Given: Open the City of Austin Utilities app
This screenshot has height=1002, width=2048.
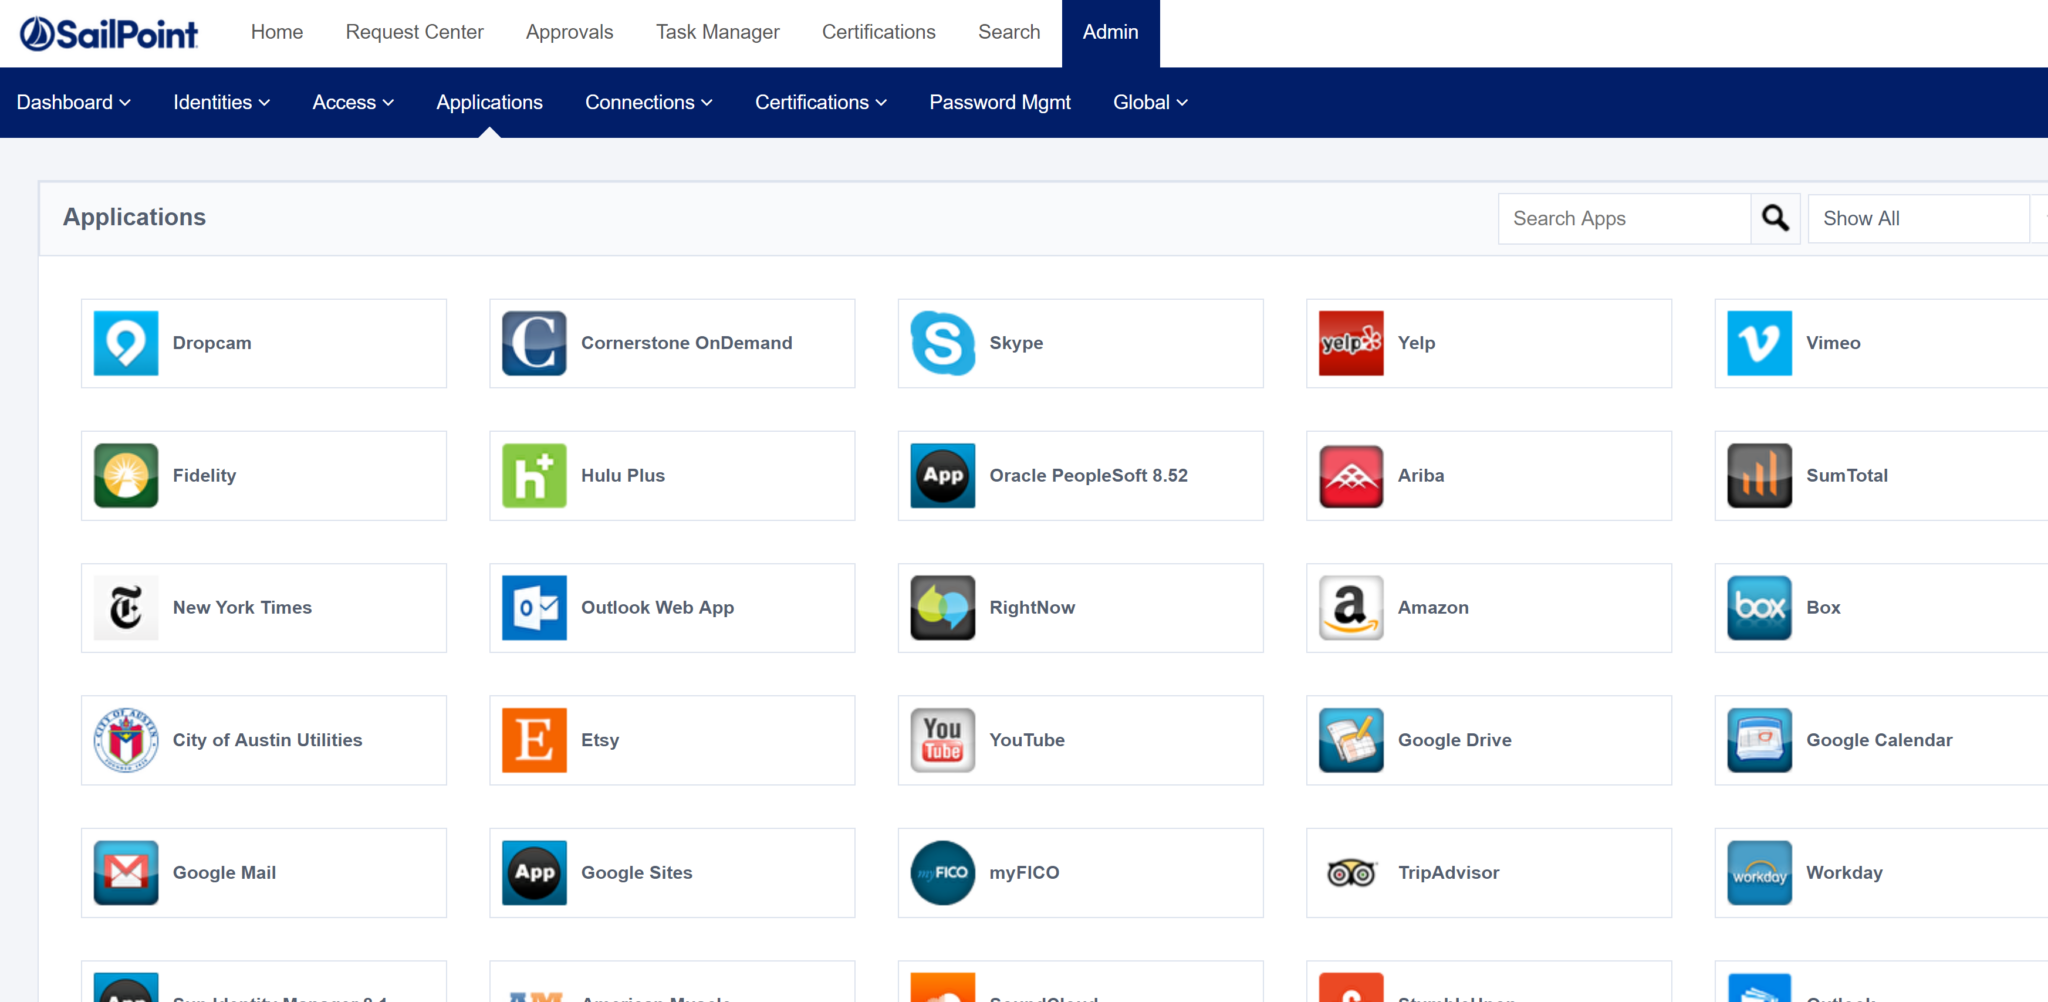Looking at the screenshot, I should click(x=263, y=740).
